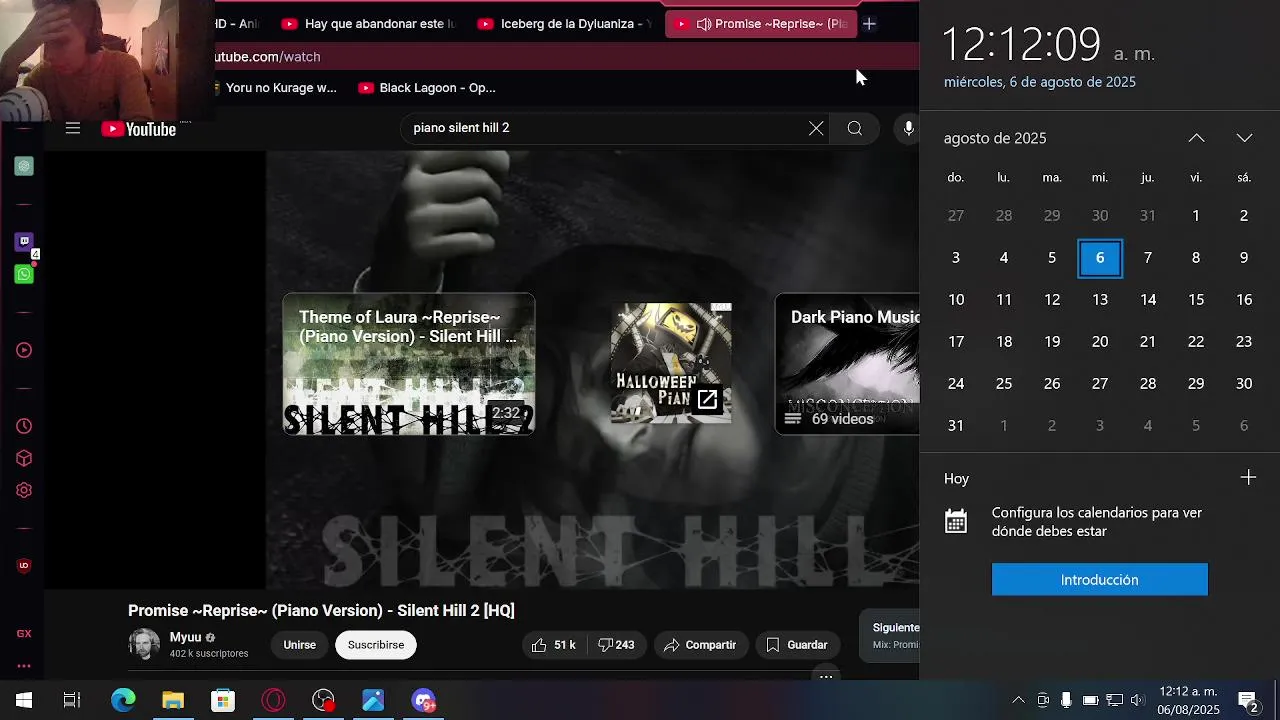
Task: Open Opera settings gear in sidebar
Action: pos(24,490)
